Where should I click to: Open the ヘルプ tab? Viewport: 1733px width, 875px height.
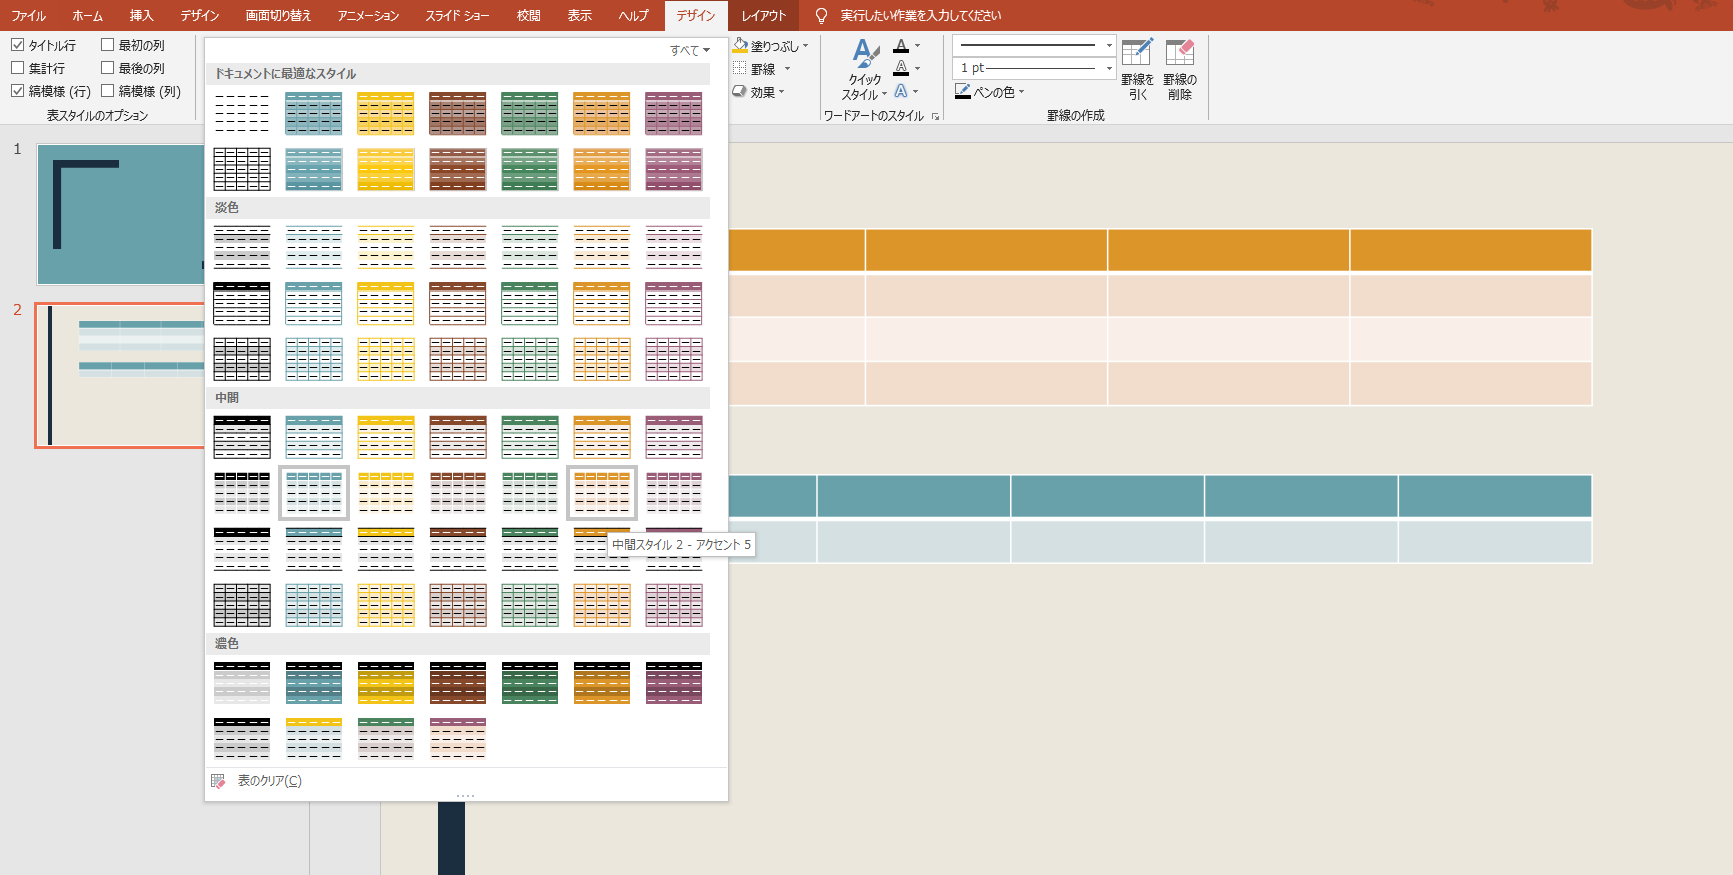(634, 15)
